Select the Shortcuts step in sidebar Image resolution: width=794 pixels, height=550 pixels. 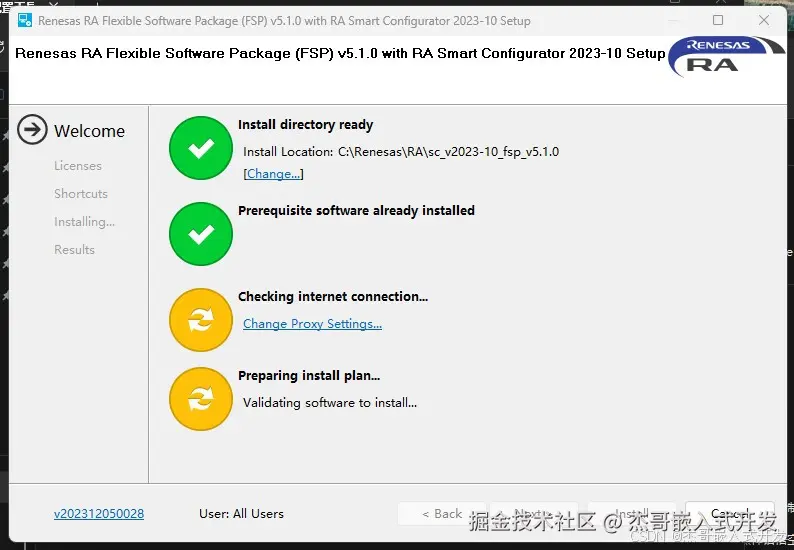[81, 194]
